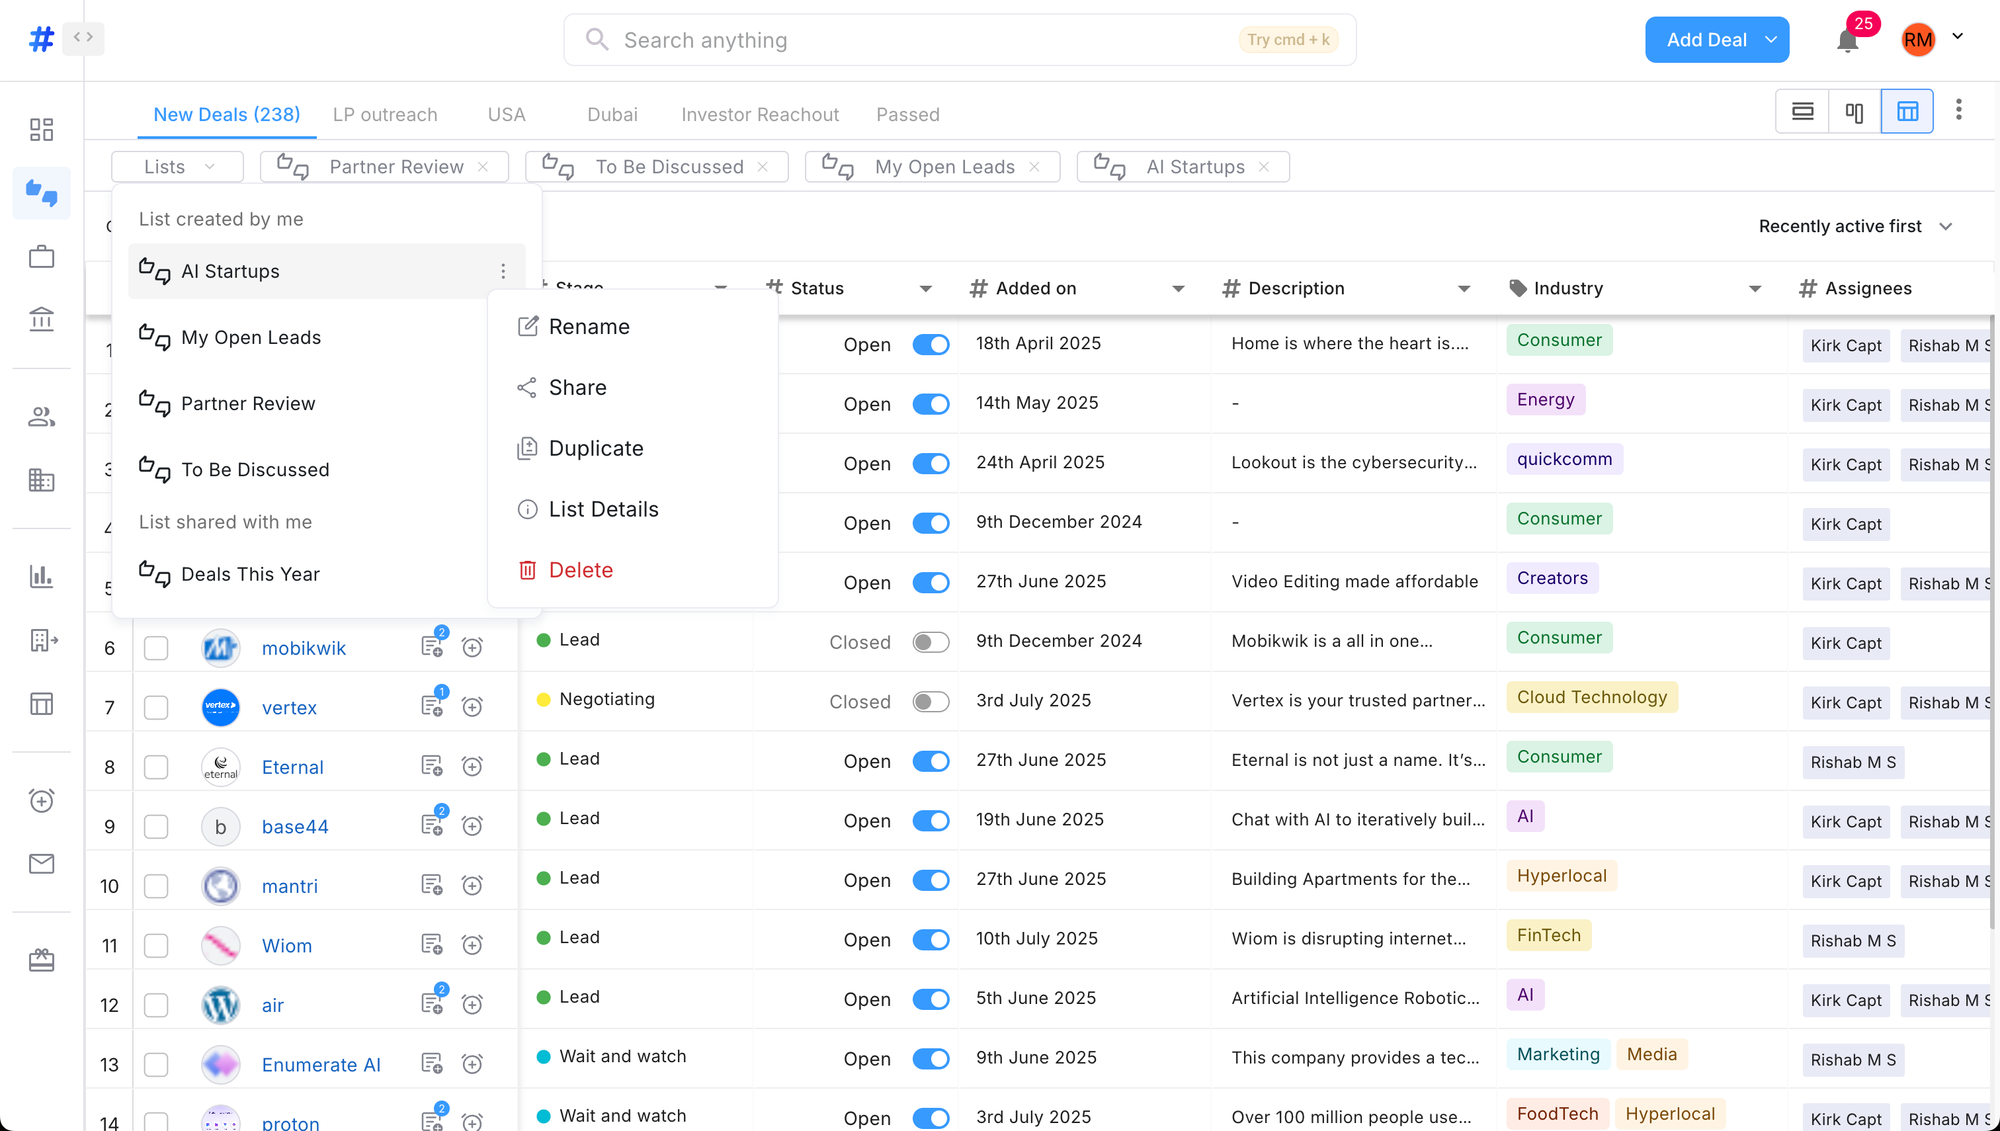Open RM user avatar

[1918, 40]
